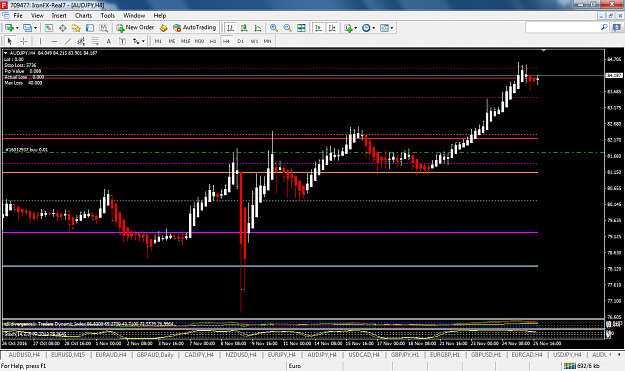The height and width of the screenshot is (371, 625).
Task: Open the Charts menu
Action: point(83,16)
